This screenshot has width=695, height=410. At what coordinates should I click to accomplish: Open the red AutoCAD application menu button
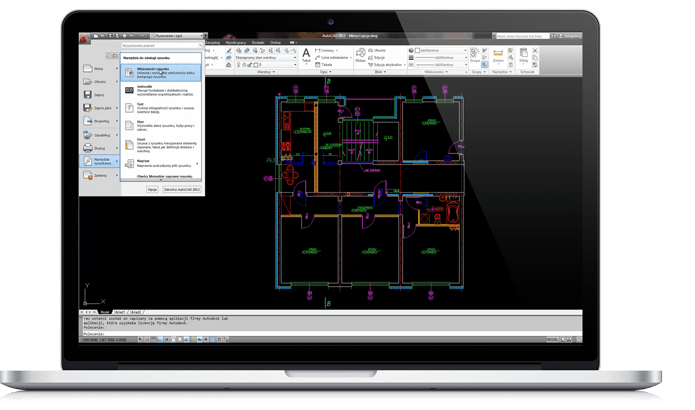[84, 39]
